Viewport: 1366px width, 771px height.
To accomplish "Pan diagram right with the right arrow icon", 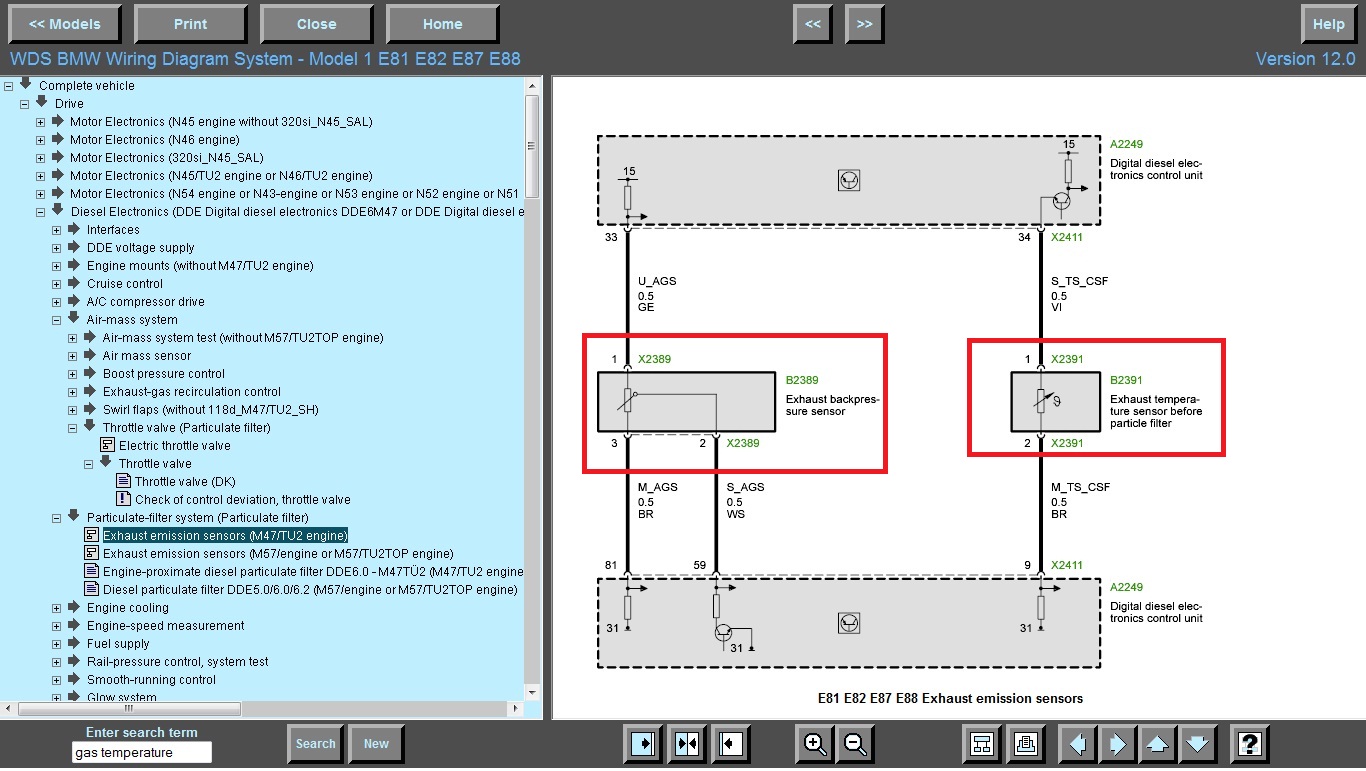I will 1117,744.
